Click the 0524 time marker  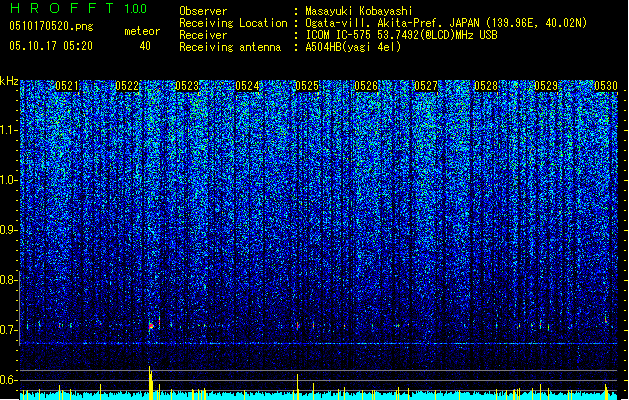click(x=247, y=86)
